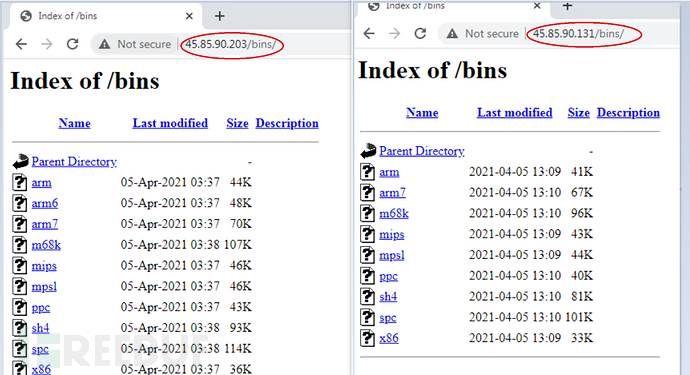This screenshot has height=375, width=690.
Task: Reload the 45.85.90.203 /bins page
Action: [x=73, y=44]
